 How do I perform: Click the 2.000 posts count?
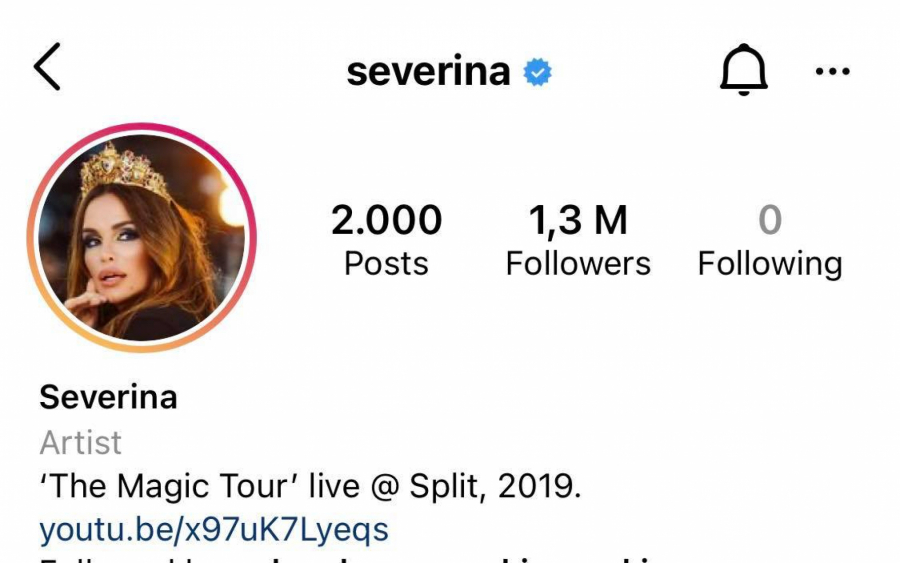click(386, 220)
